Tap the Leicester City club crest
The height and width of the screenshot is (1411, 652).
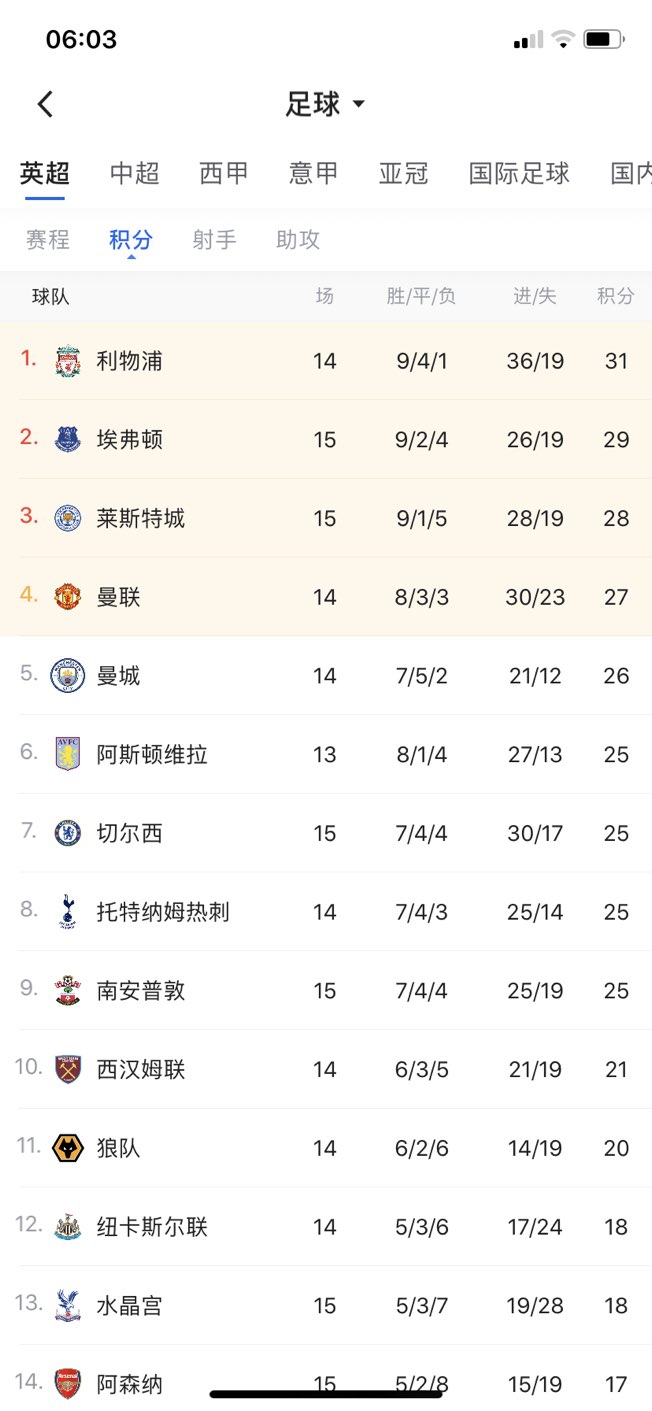pos(68,518)
